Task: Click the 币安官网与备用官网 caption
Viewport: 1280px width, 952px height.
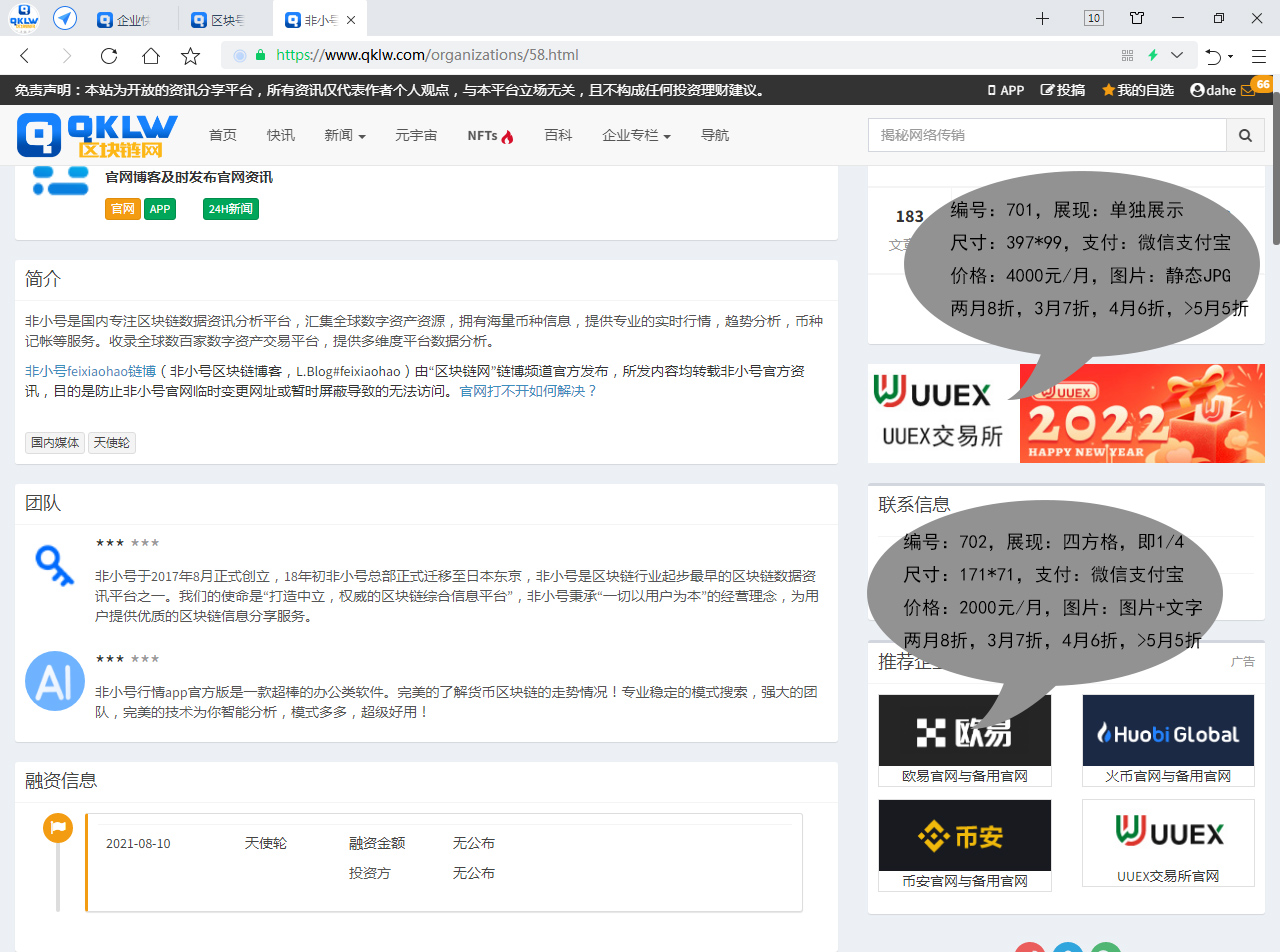Action: tap(965, 881)
